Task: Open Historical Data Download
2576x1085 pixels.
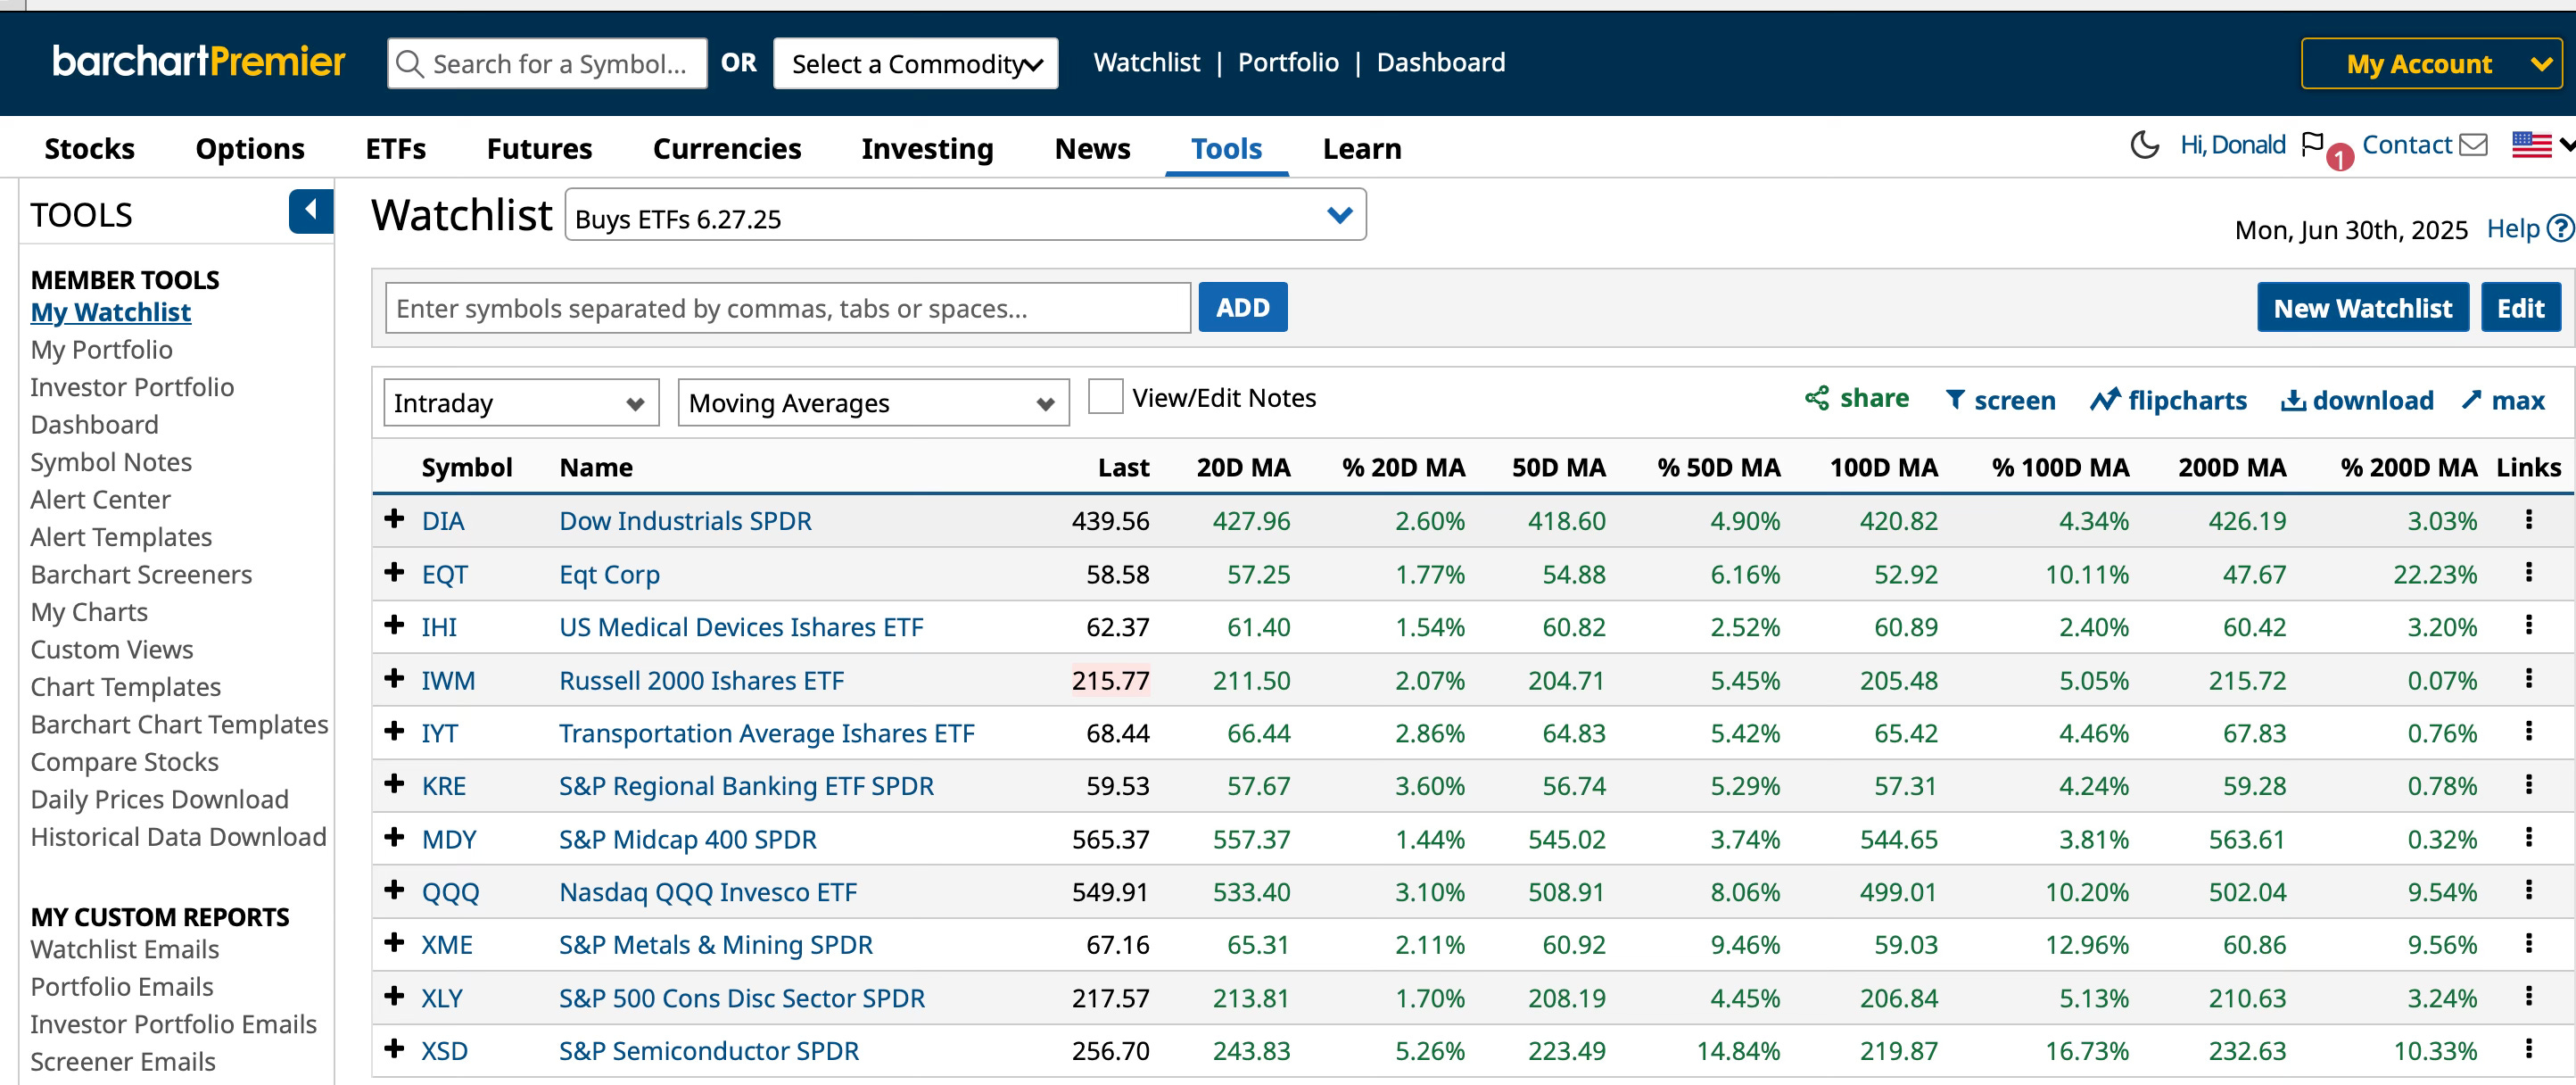Action: (x=178, y=837)
